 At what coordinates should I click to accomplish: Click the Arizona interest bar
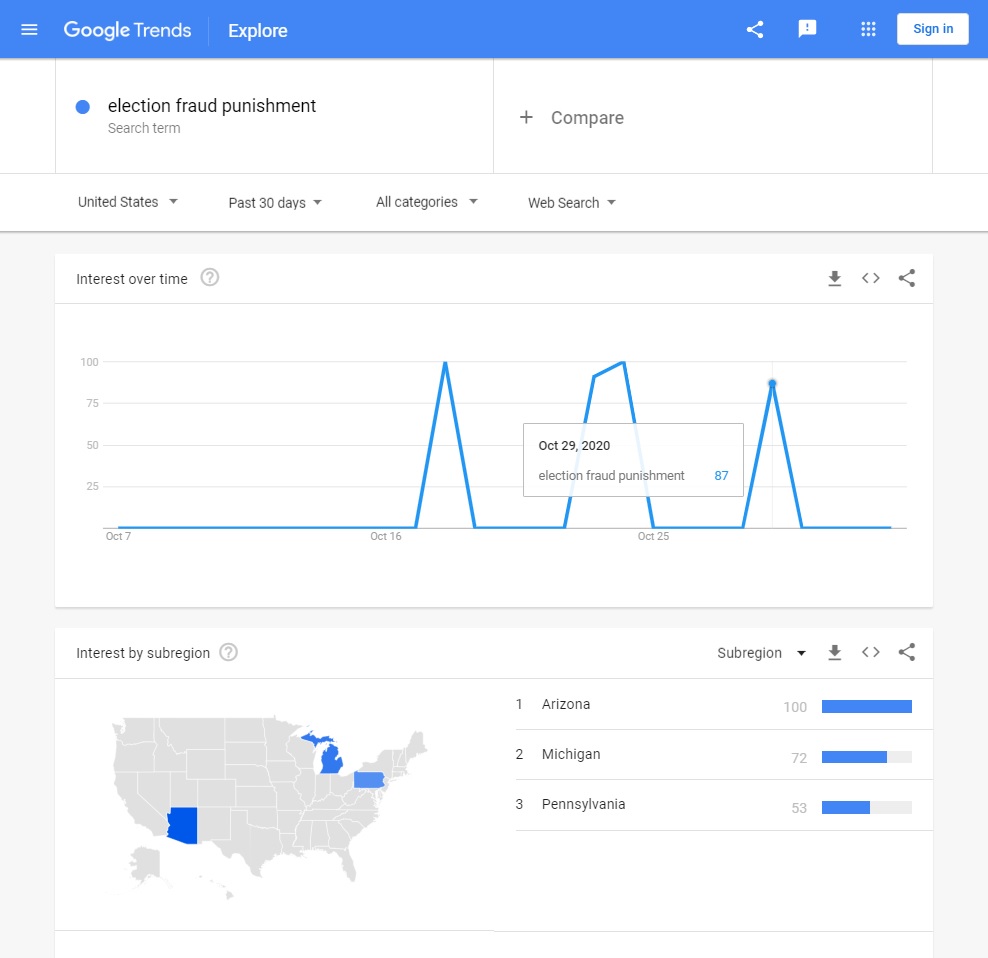(x=866, y=707)
